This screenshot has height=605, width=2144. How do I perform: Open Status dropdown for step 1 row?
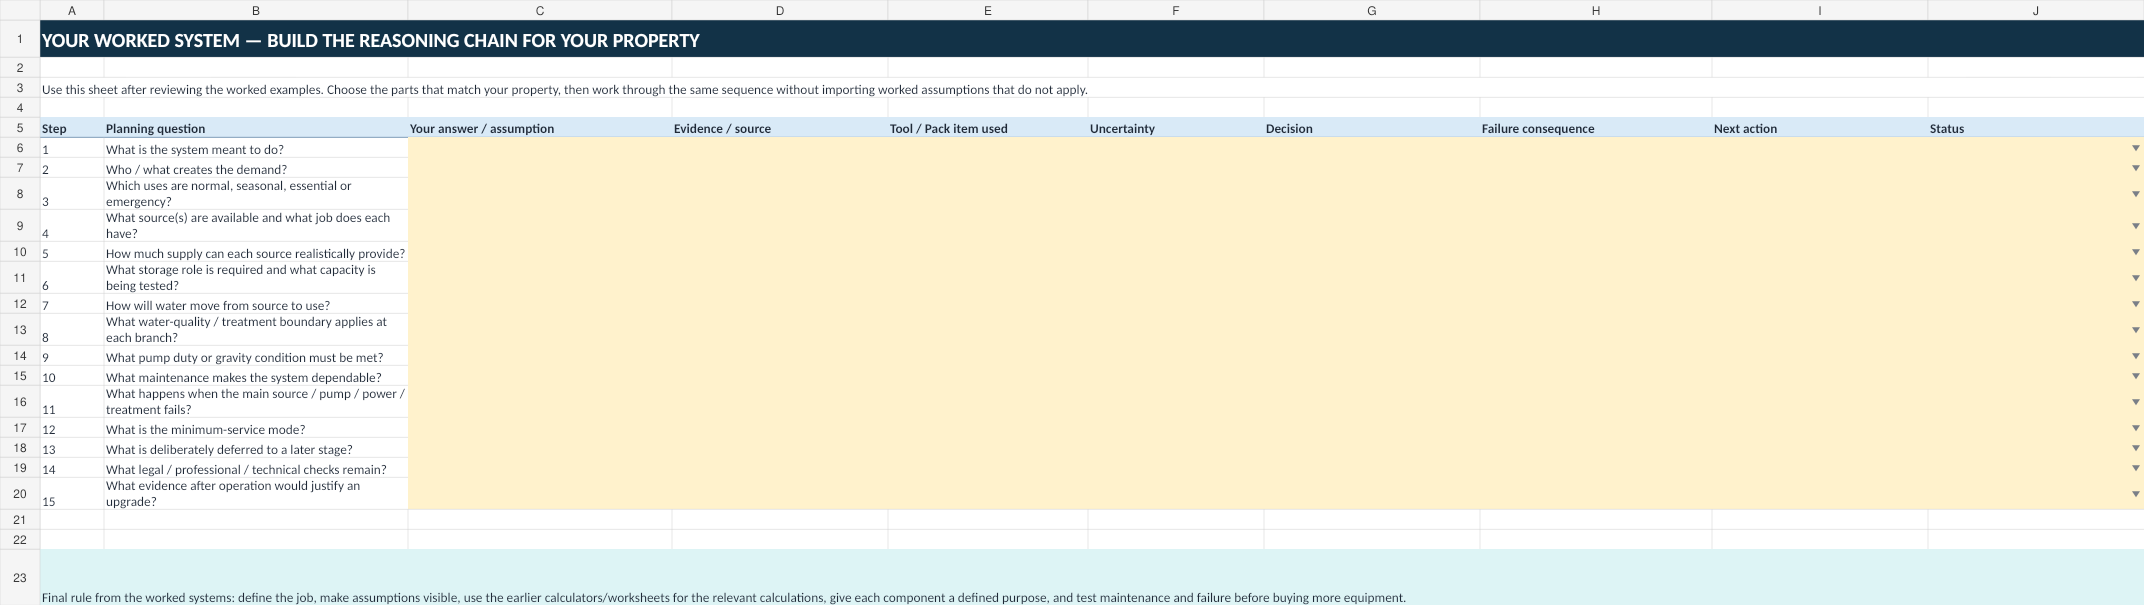point(2135,148)
